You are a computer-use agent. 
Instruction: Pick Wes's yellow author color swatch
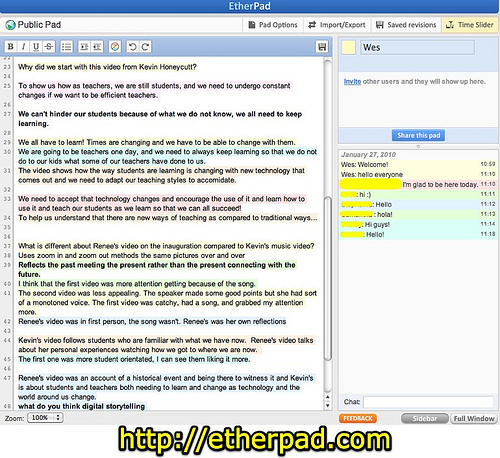[348, 47]
